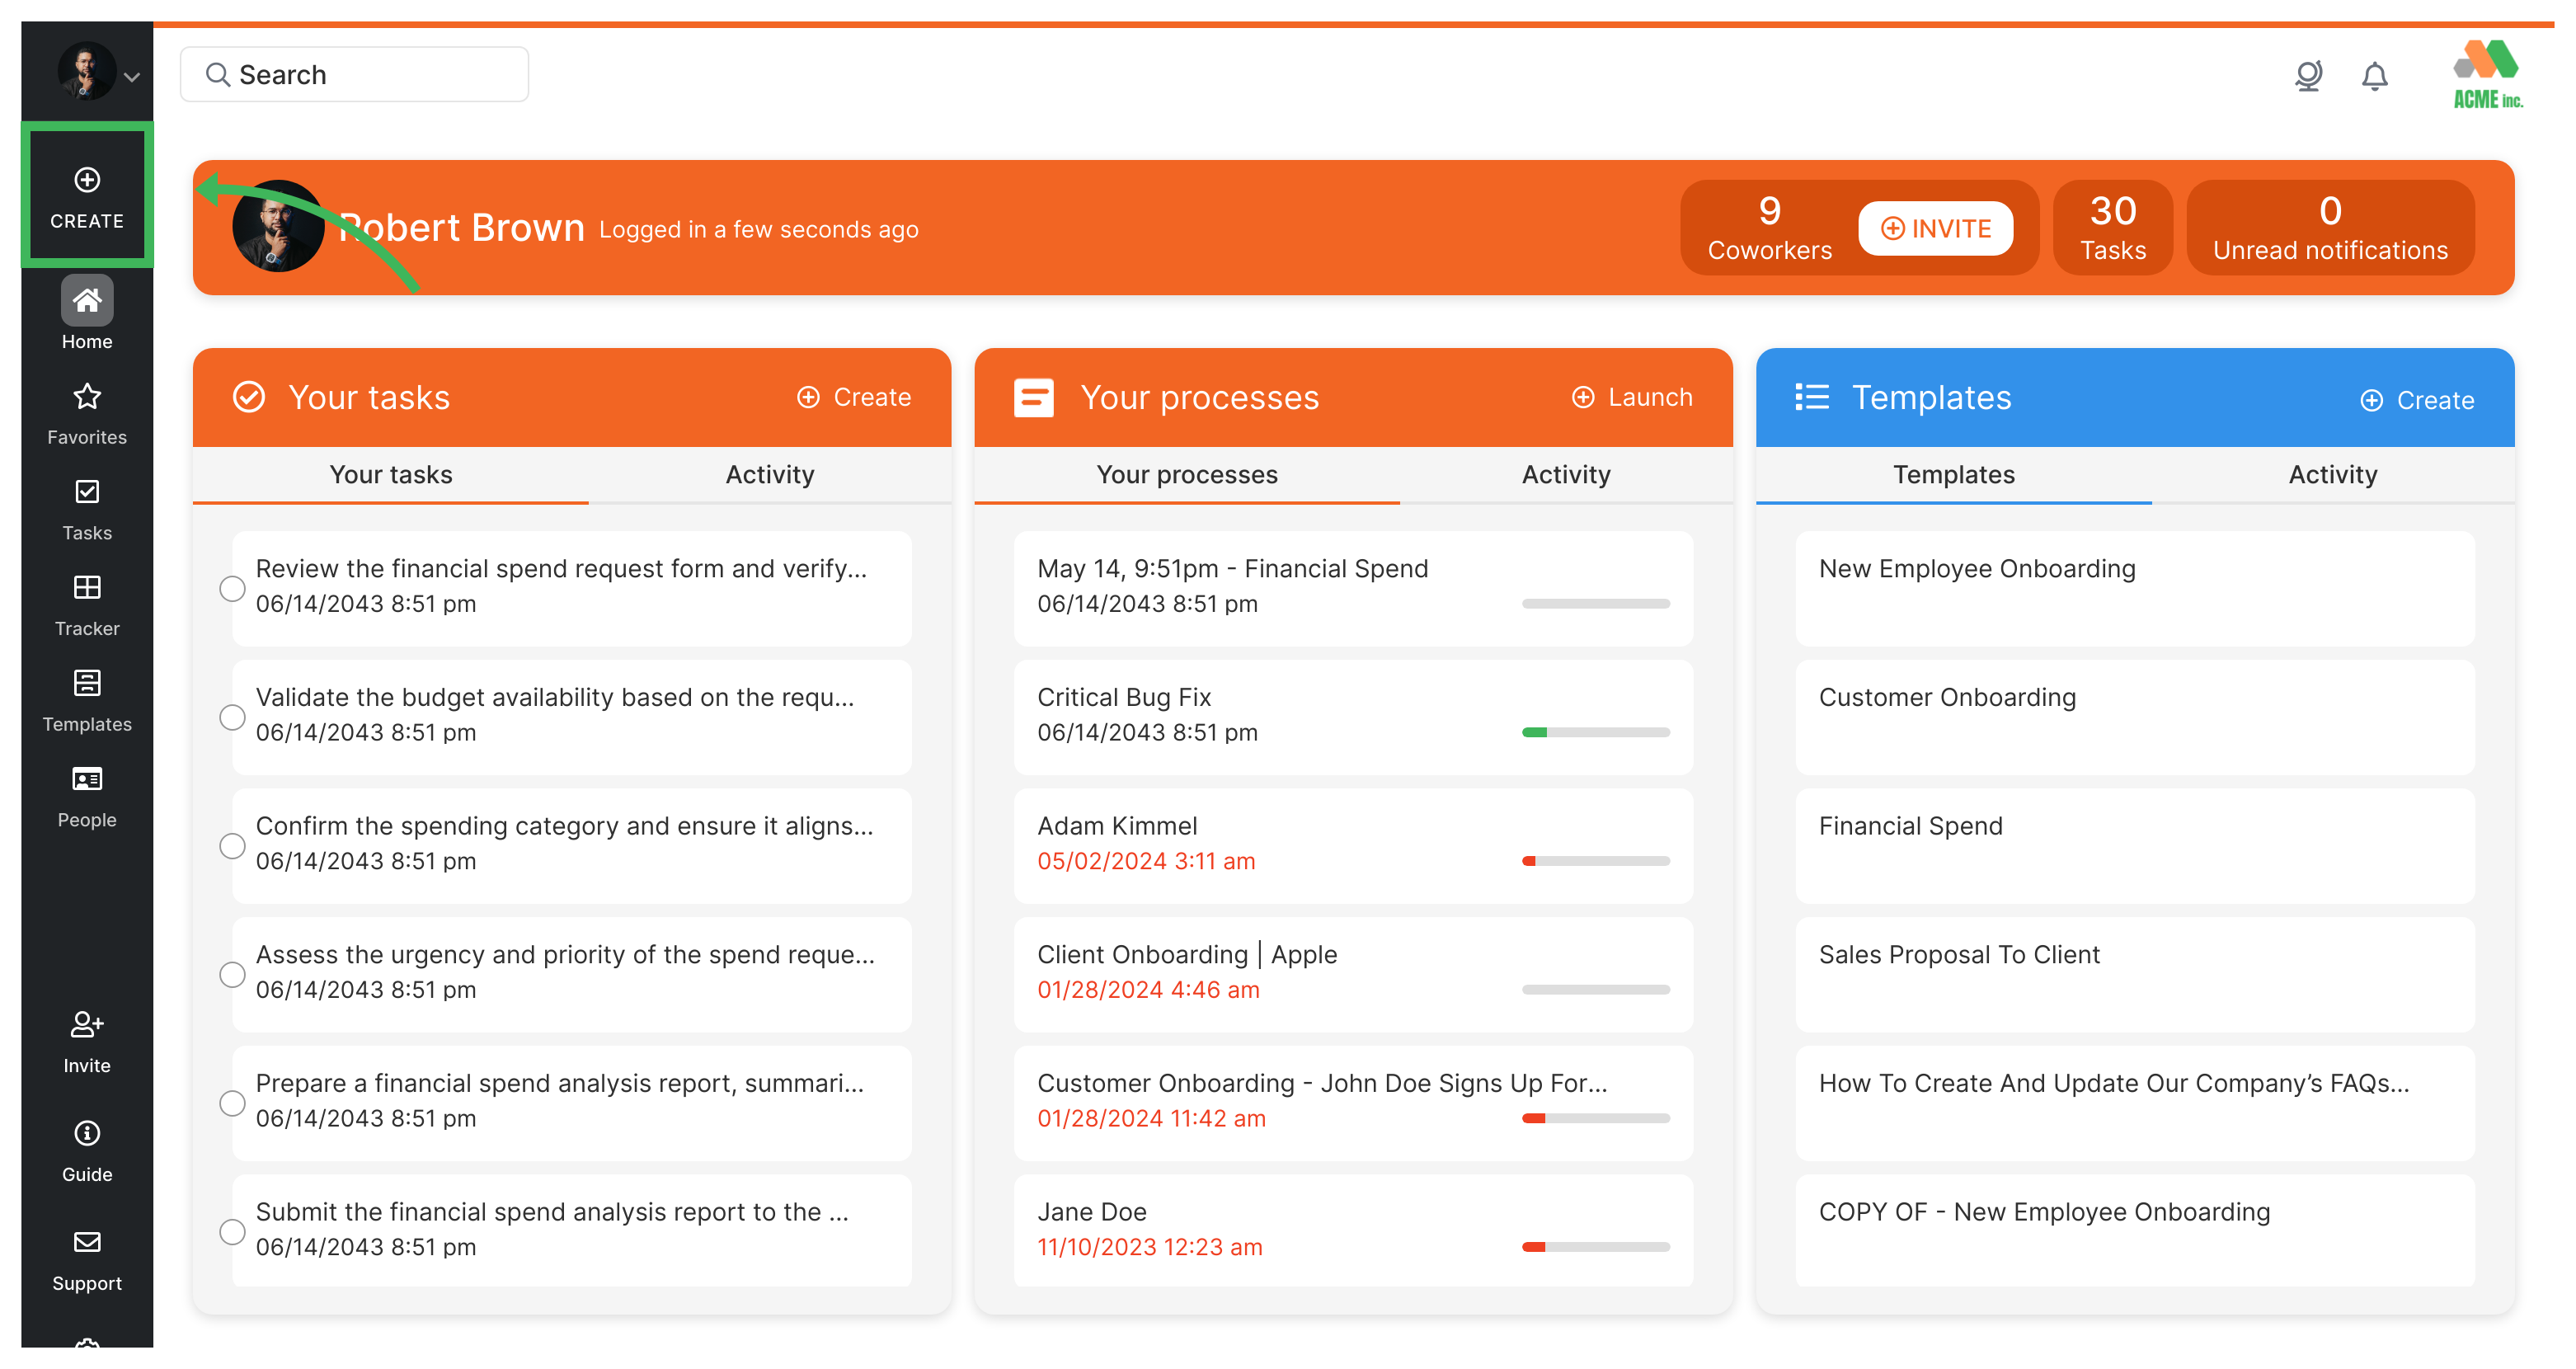Switch to Templates tab in Templates panel
This screenshot has width=2576, height=1369.
pos(1954,475)
